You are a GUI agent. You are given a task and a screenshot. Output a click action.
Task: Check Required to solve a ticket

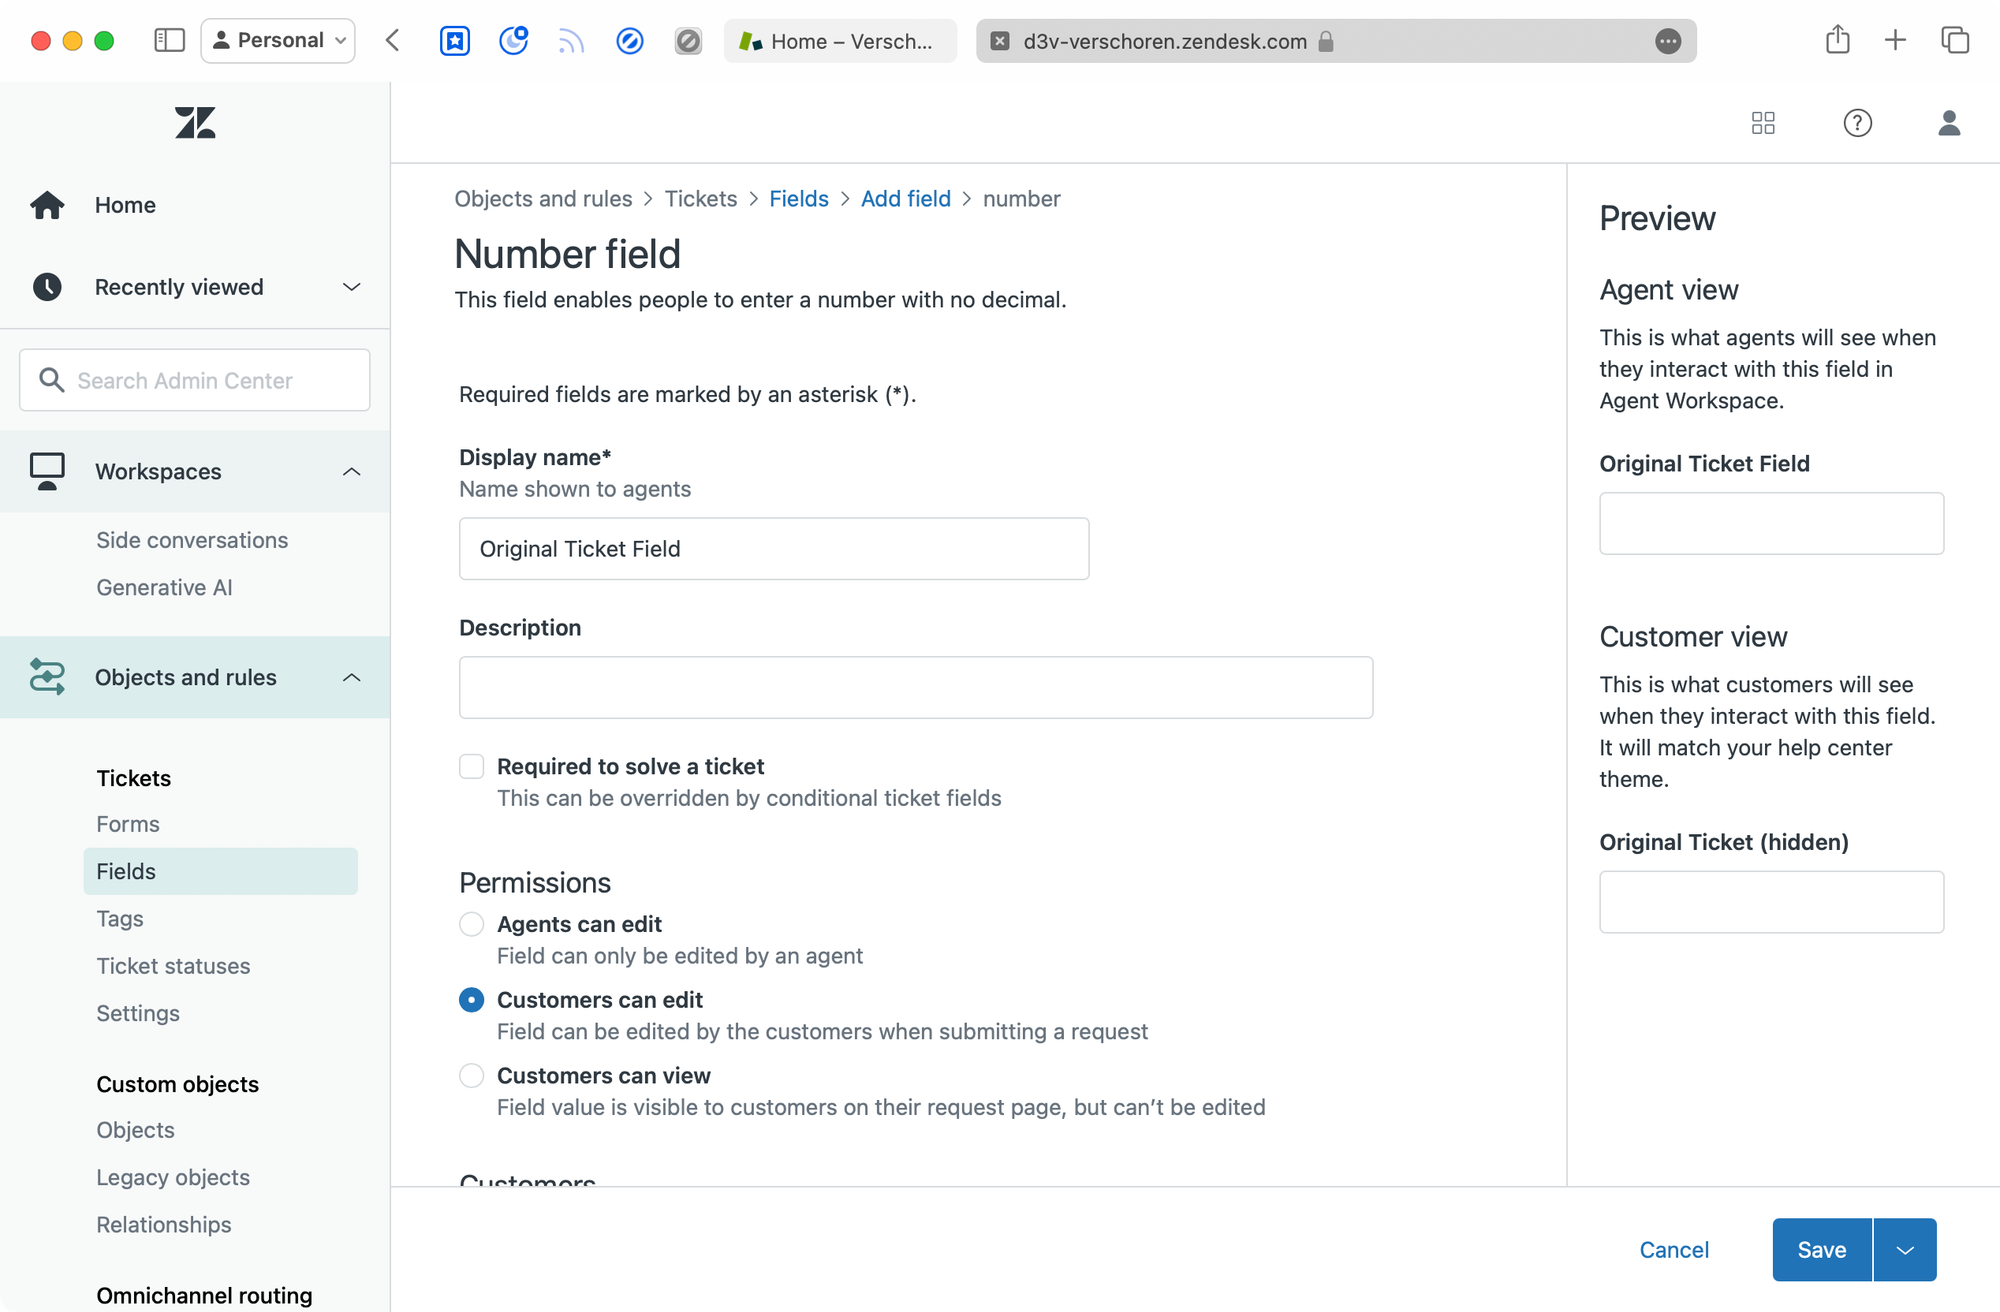coord(472,767)
